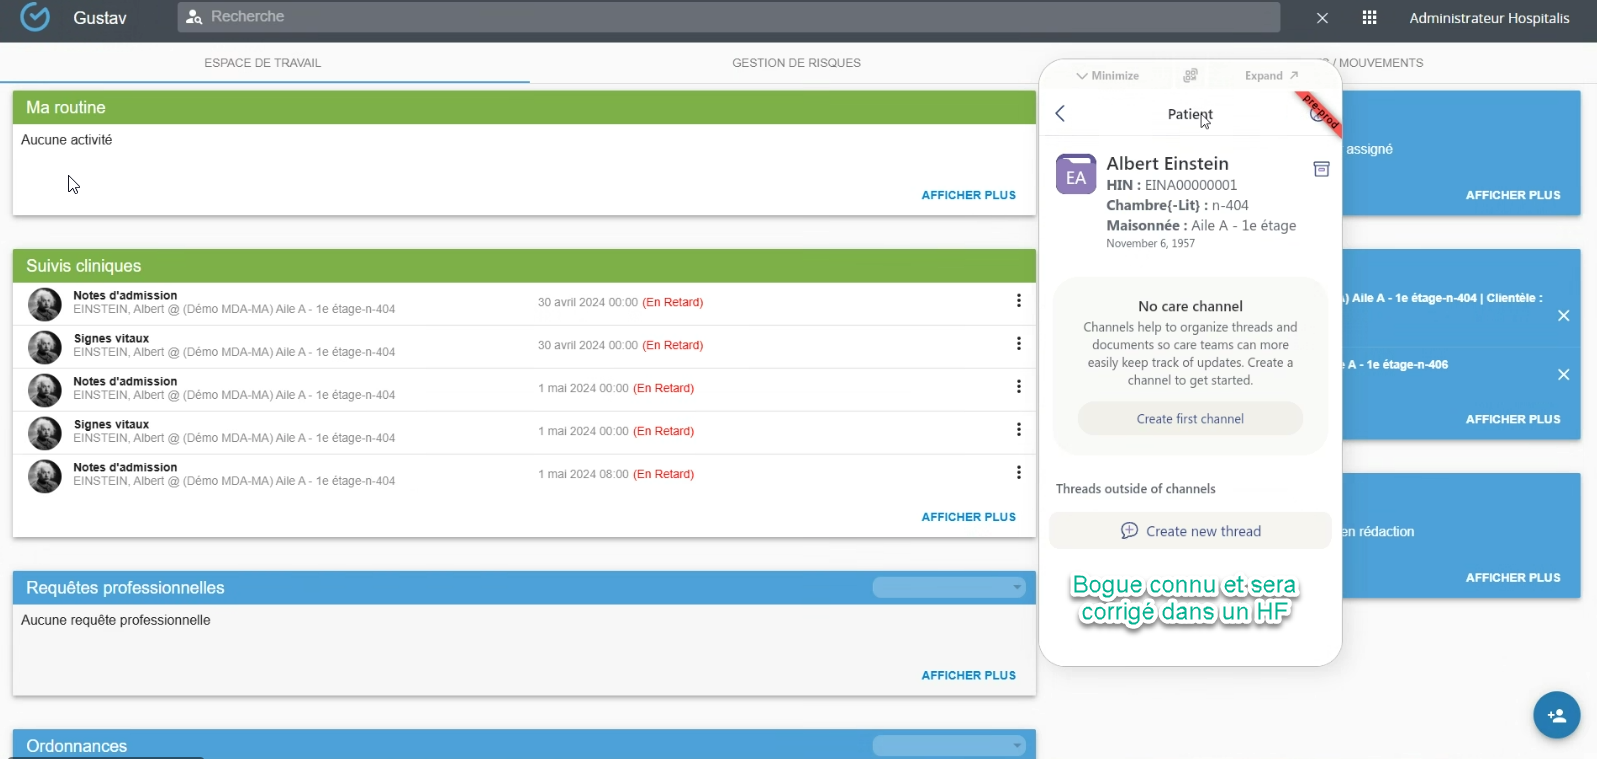The width and height of the screenshot is (1597, 759).
Task: Click in the Recherche search field
Action: point(730,17)
